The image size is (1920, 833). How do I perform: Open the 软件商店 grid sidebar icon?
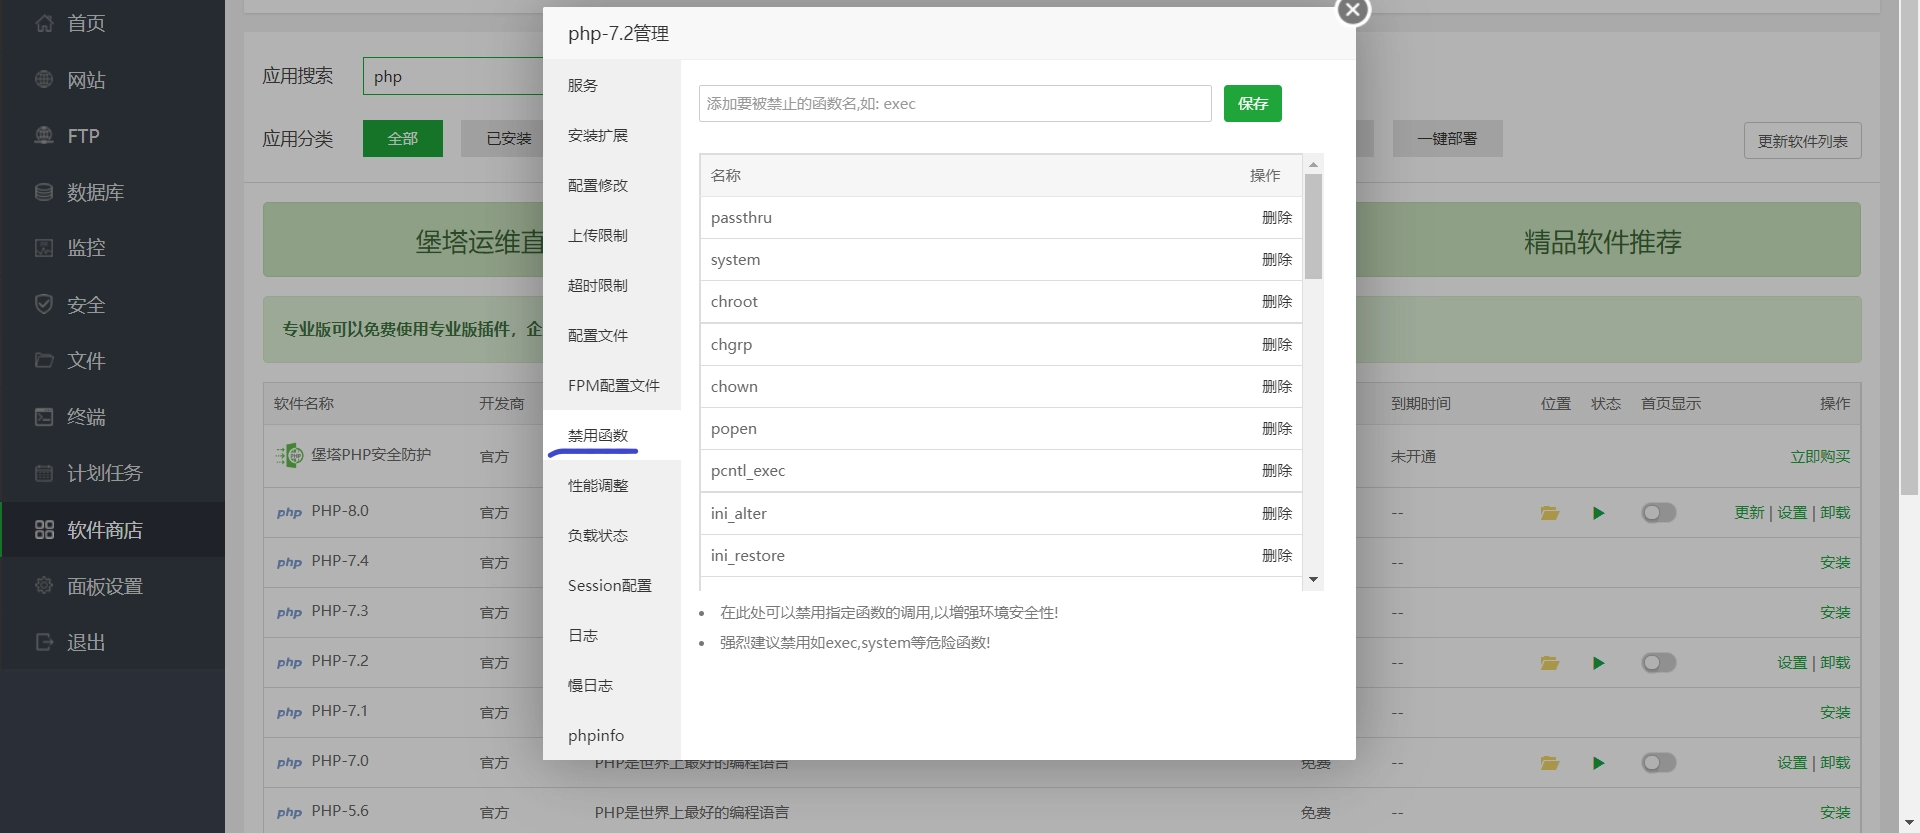pos(44,529)
